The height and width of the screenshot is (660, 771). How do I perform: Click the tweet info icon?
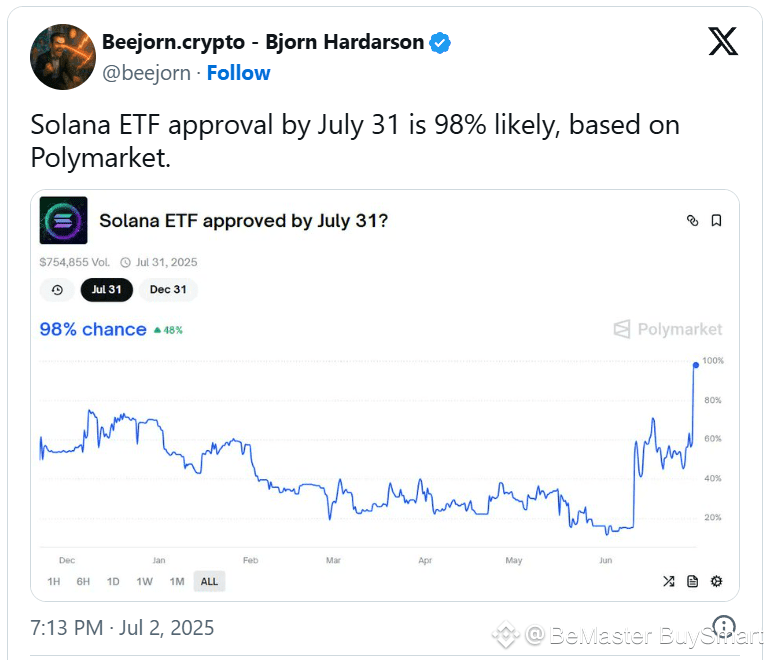pyautogui.click(x=723, y=627)
